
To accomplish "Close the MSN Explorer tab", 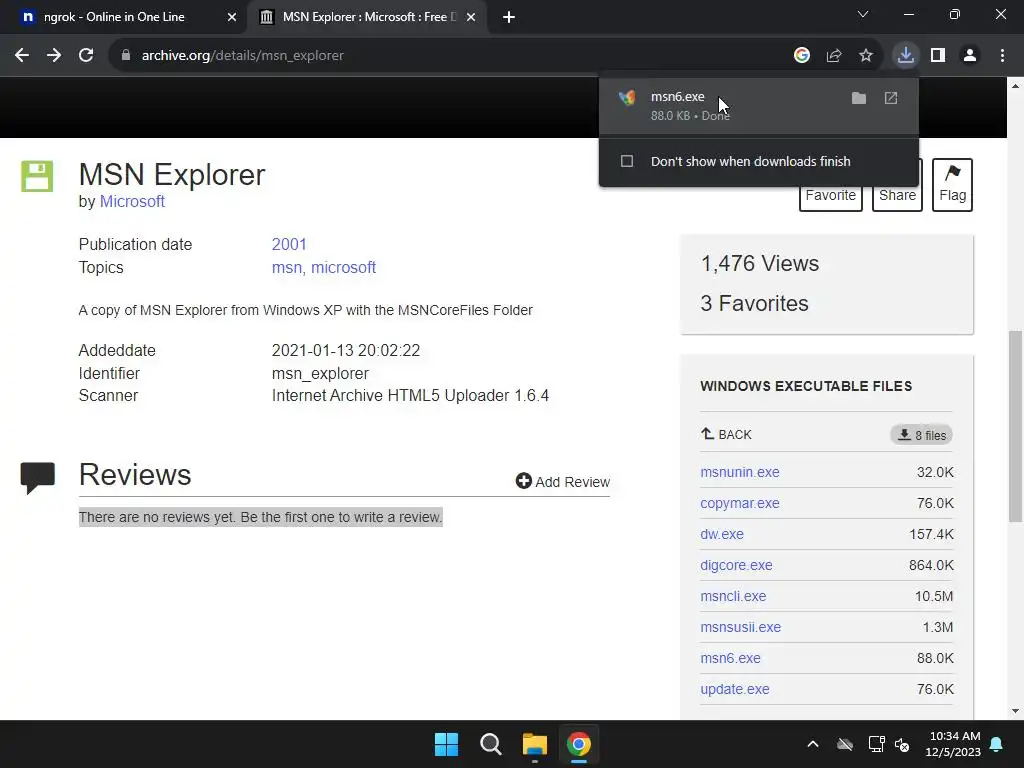I will [470, 17].
